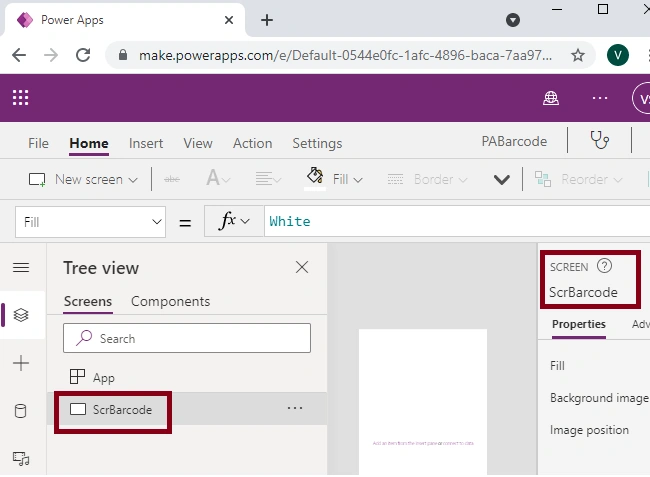This screenshot has width=650, height=477.
Task: Click the Image position property label
Action: pos(589,430)
